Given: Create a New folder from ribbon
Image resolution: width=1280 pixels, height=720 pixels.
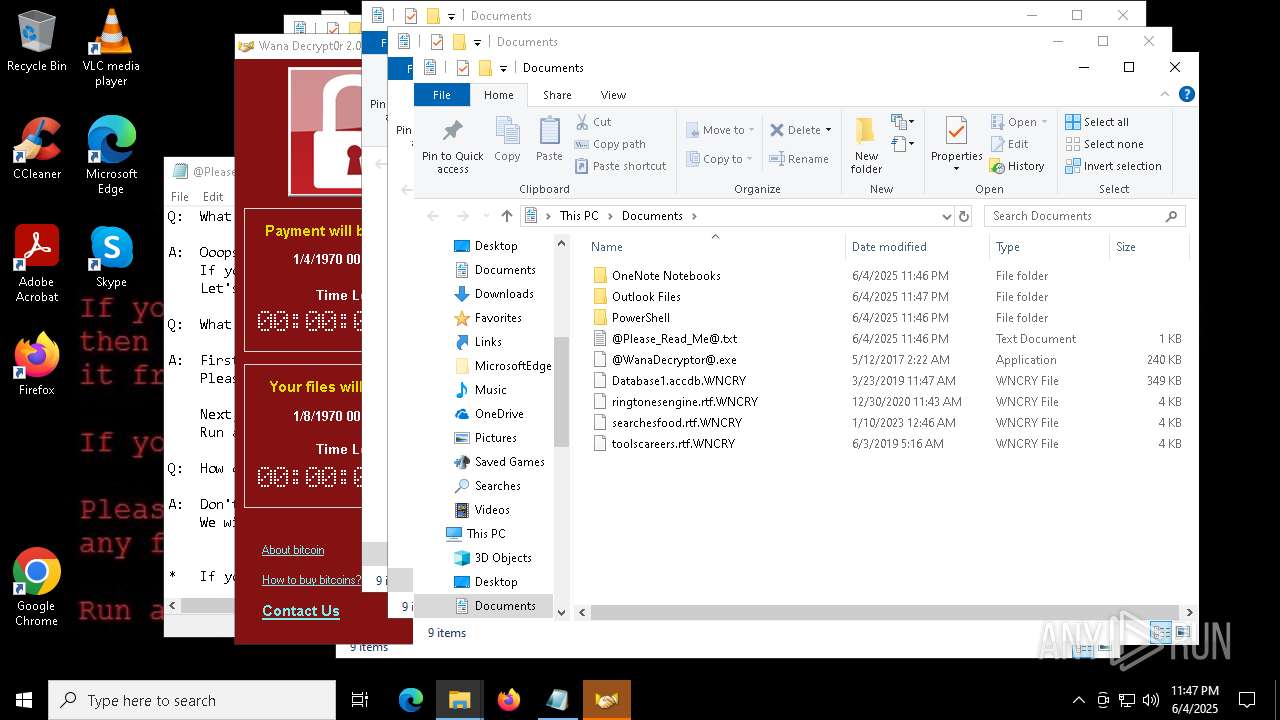Looking at the screenshot, I should click(x=866, y=145).
